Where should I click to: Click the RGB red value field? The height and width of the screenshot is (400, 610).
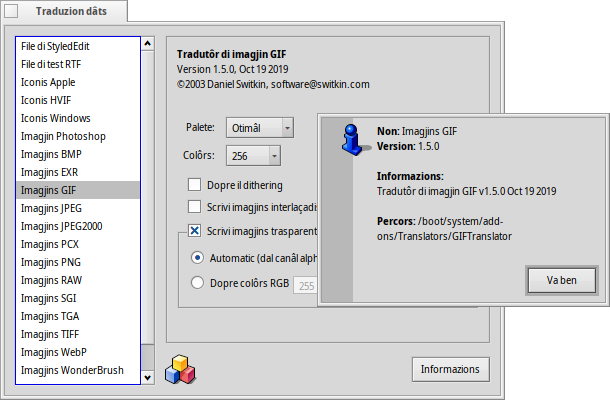coord(305,287)
